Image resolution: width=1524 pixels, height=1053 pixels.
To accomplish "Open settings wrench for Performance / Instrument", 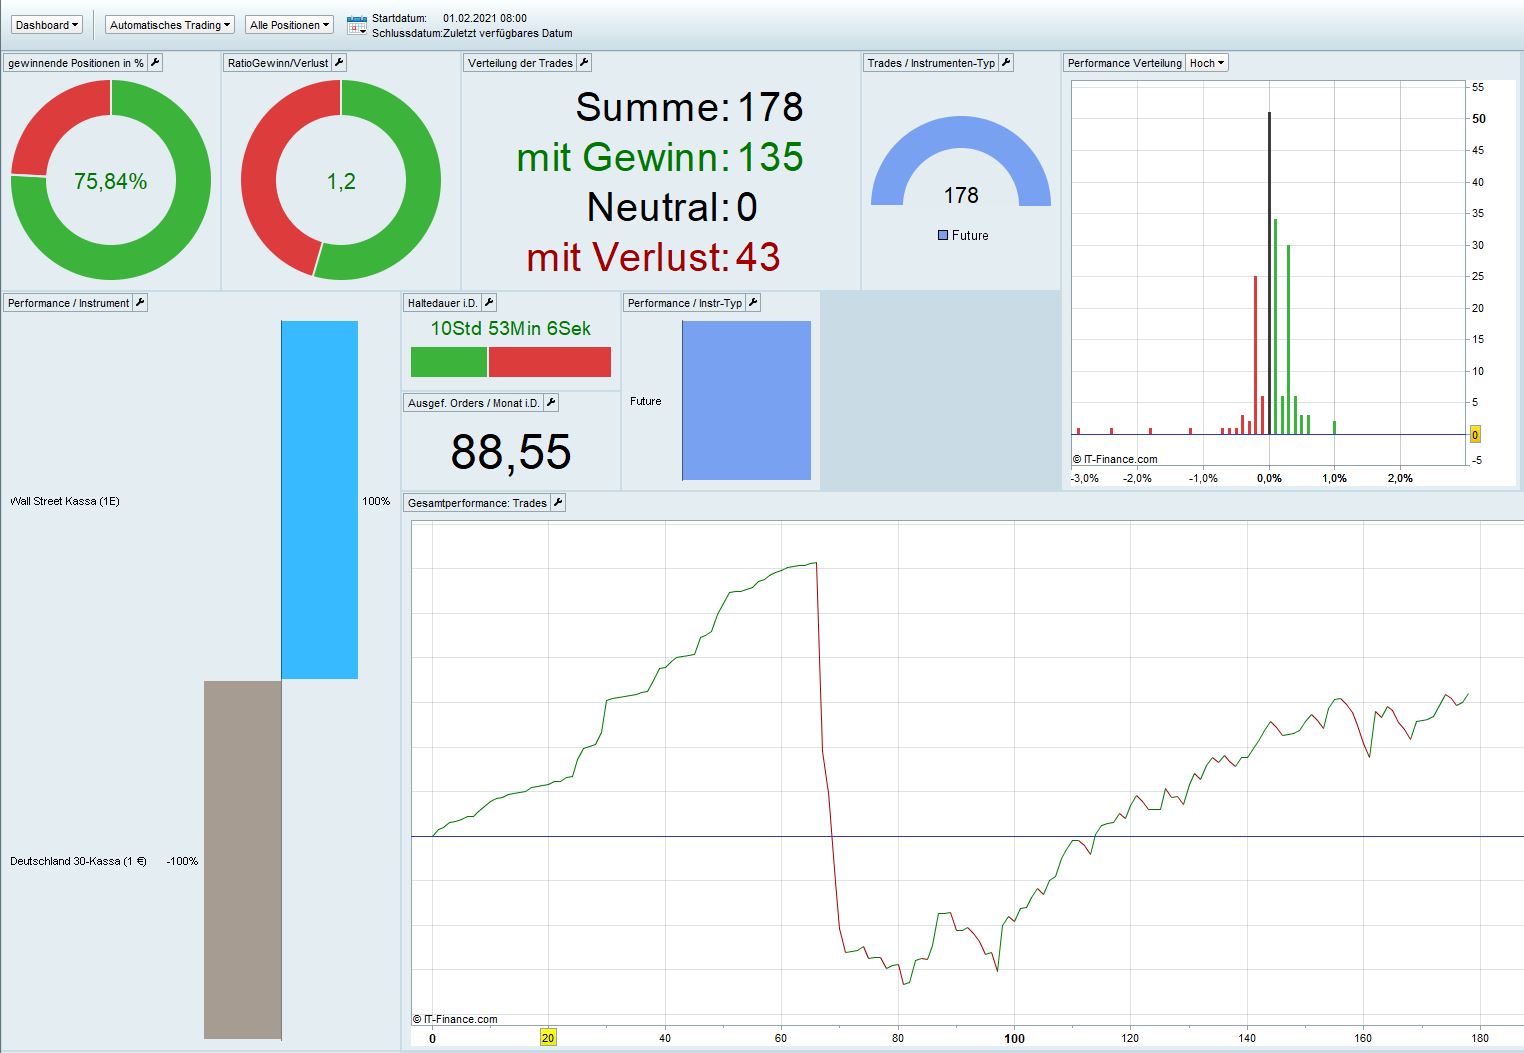I will click(x=140, y=303).
